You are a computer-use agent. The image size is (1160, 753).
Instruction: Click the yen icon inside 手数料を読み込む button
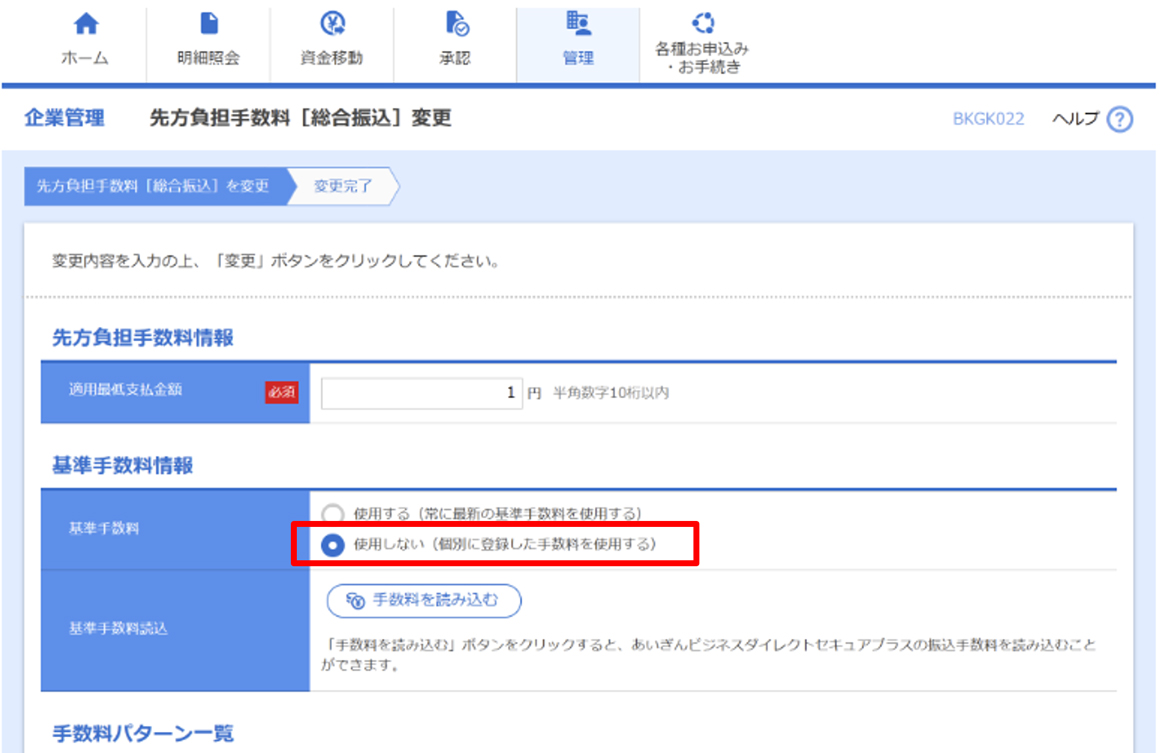[356, 601]
